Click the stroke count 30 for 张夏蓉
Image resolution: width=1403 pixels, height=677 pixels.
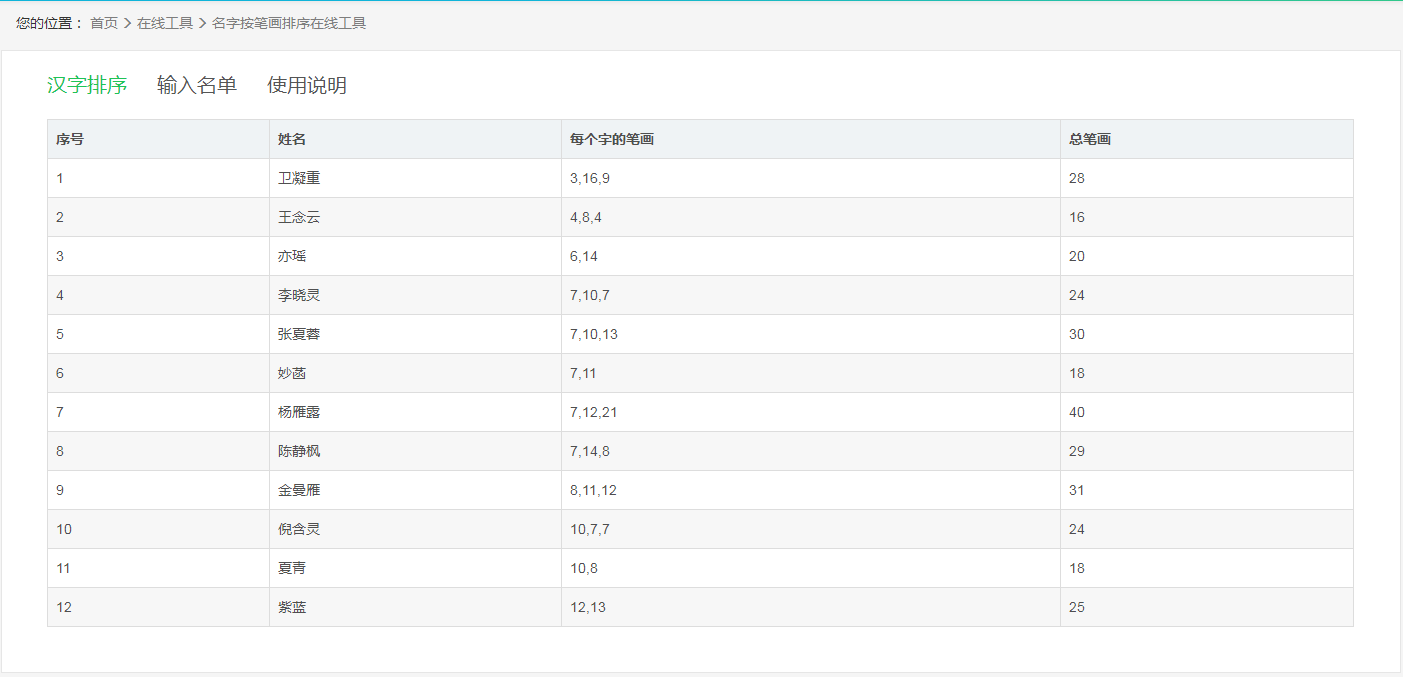[x=1075, y=334]
